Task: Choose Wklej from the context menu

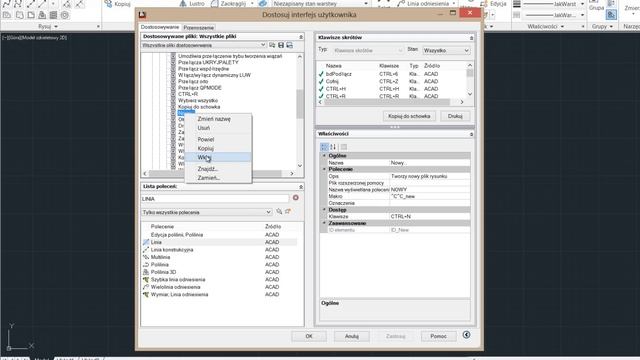Action: 218,157
